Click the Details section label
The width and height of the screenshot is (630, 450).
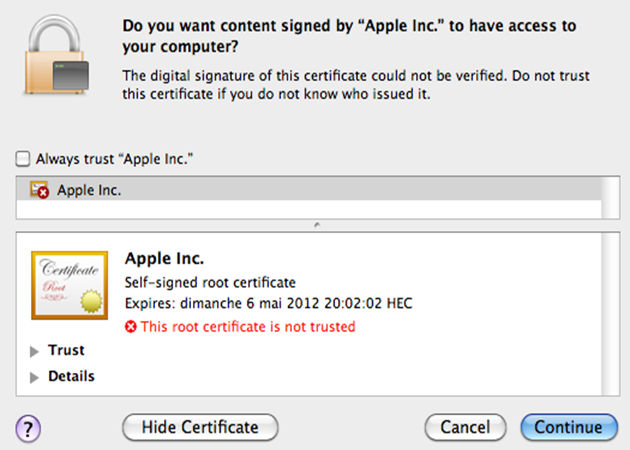click(x=71, y=377)
